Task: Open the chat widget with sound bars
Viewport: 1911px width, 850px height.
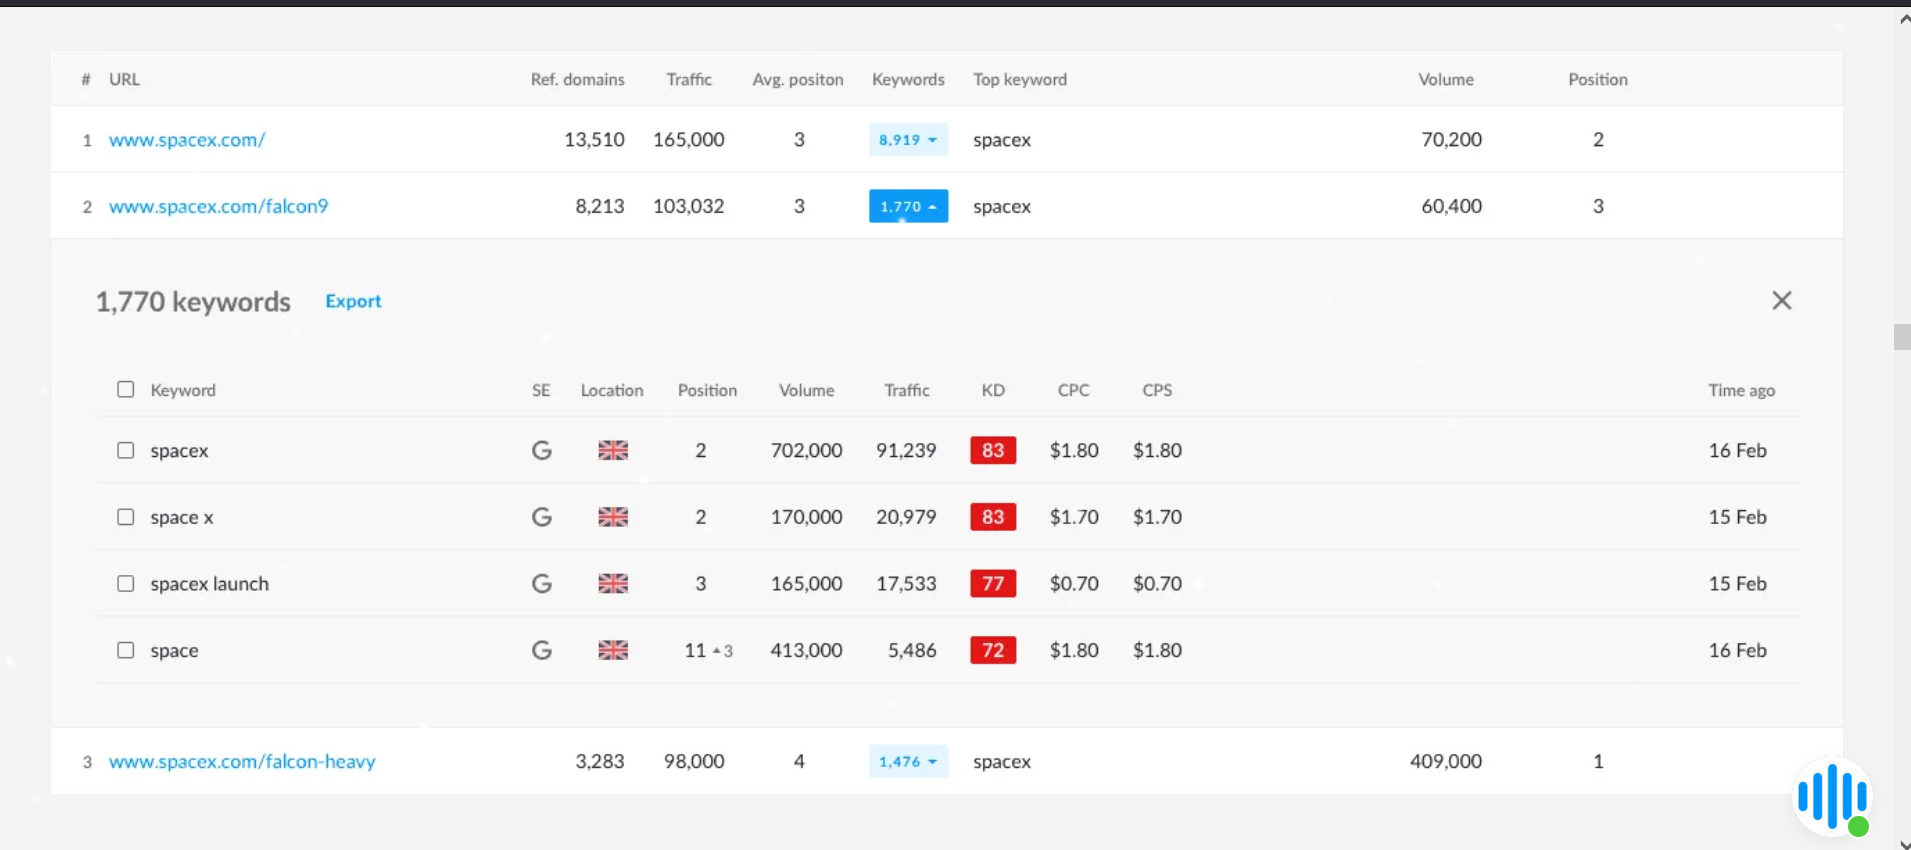Action: [1832, 796]
